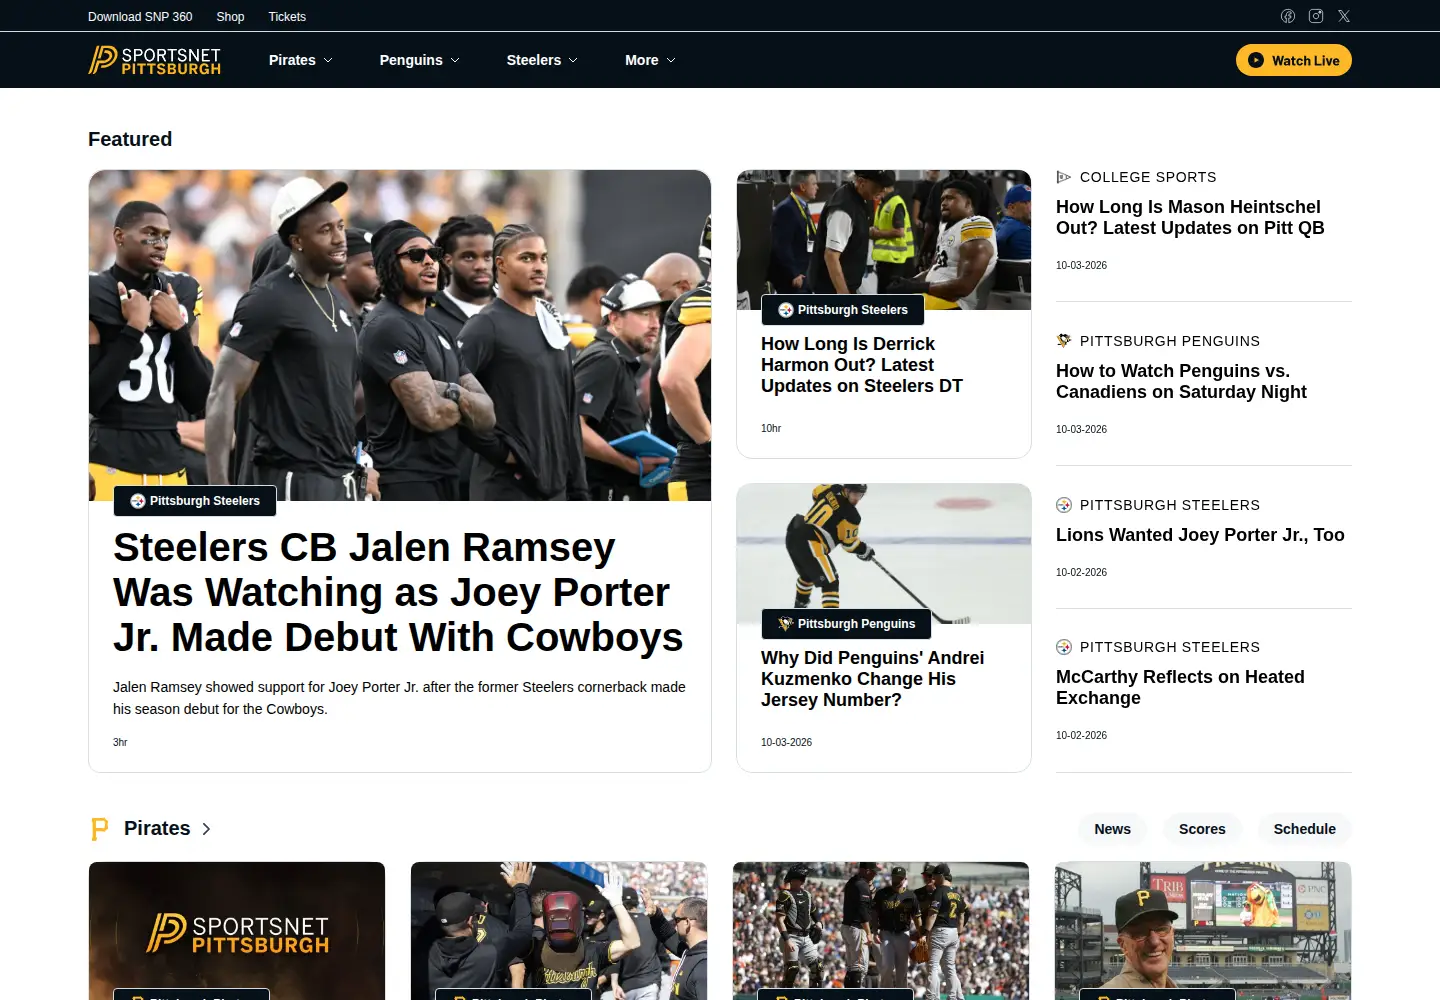
Task: Expand the More dropdown menu
Action: [x=651, y=60]
